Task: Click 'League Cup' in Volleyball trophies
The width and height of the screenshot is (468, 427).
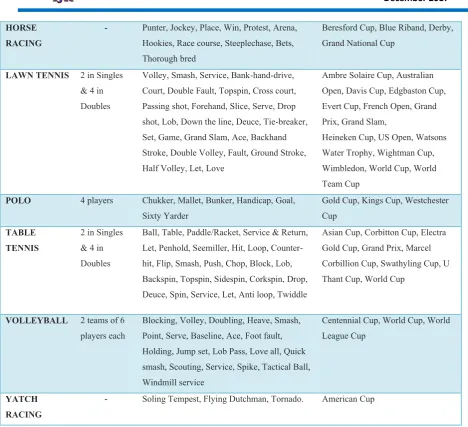Action: click(x=344, y=336)
